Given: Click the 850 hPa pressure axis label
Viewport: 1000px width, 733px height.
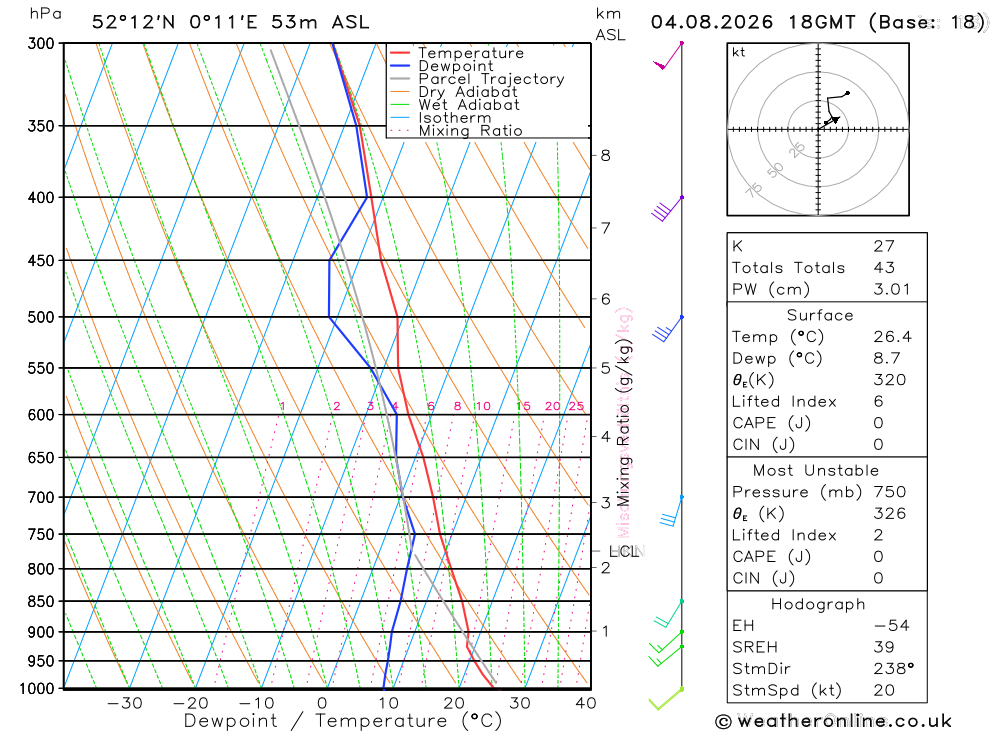Looking at the screenshot, I should (41, 602).
